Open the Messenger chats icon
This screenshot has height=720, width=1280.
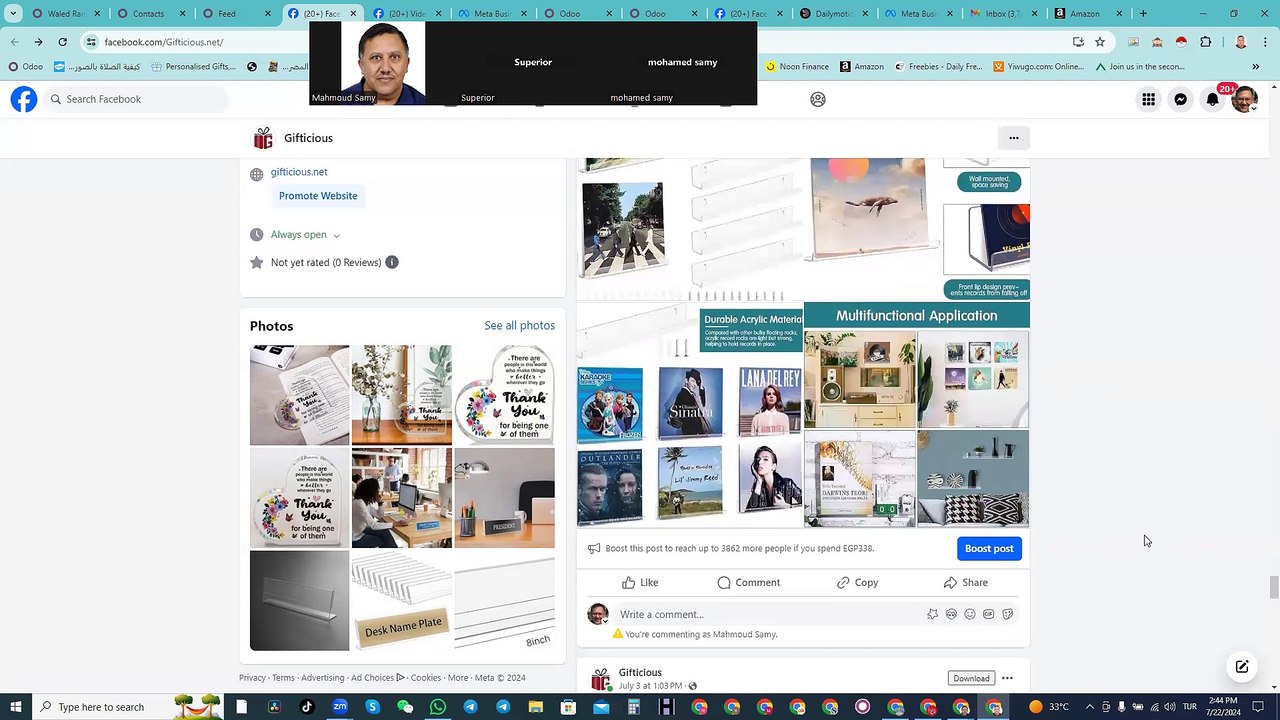coord(1181,99)
